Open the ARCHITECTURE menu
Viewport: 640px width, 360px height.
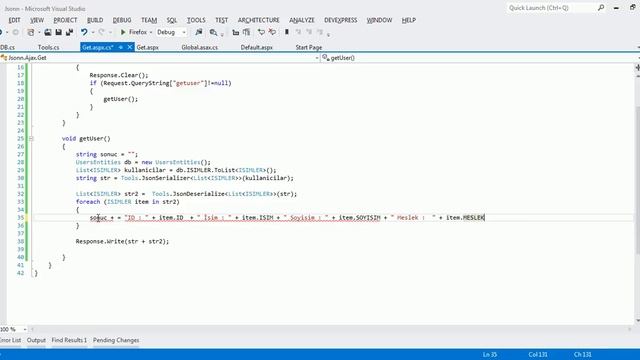click(258, 20)
